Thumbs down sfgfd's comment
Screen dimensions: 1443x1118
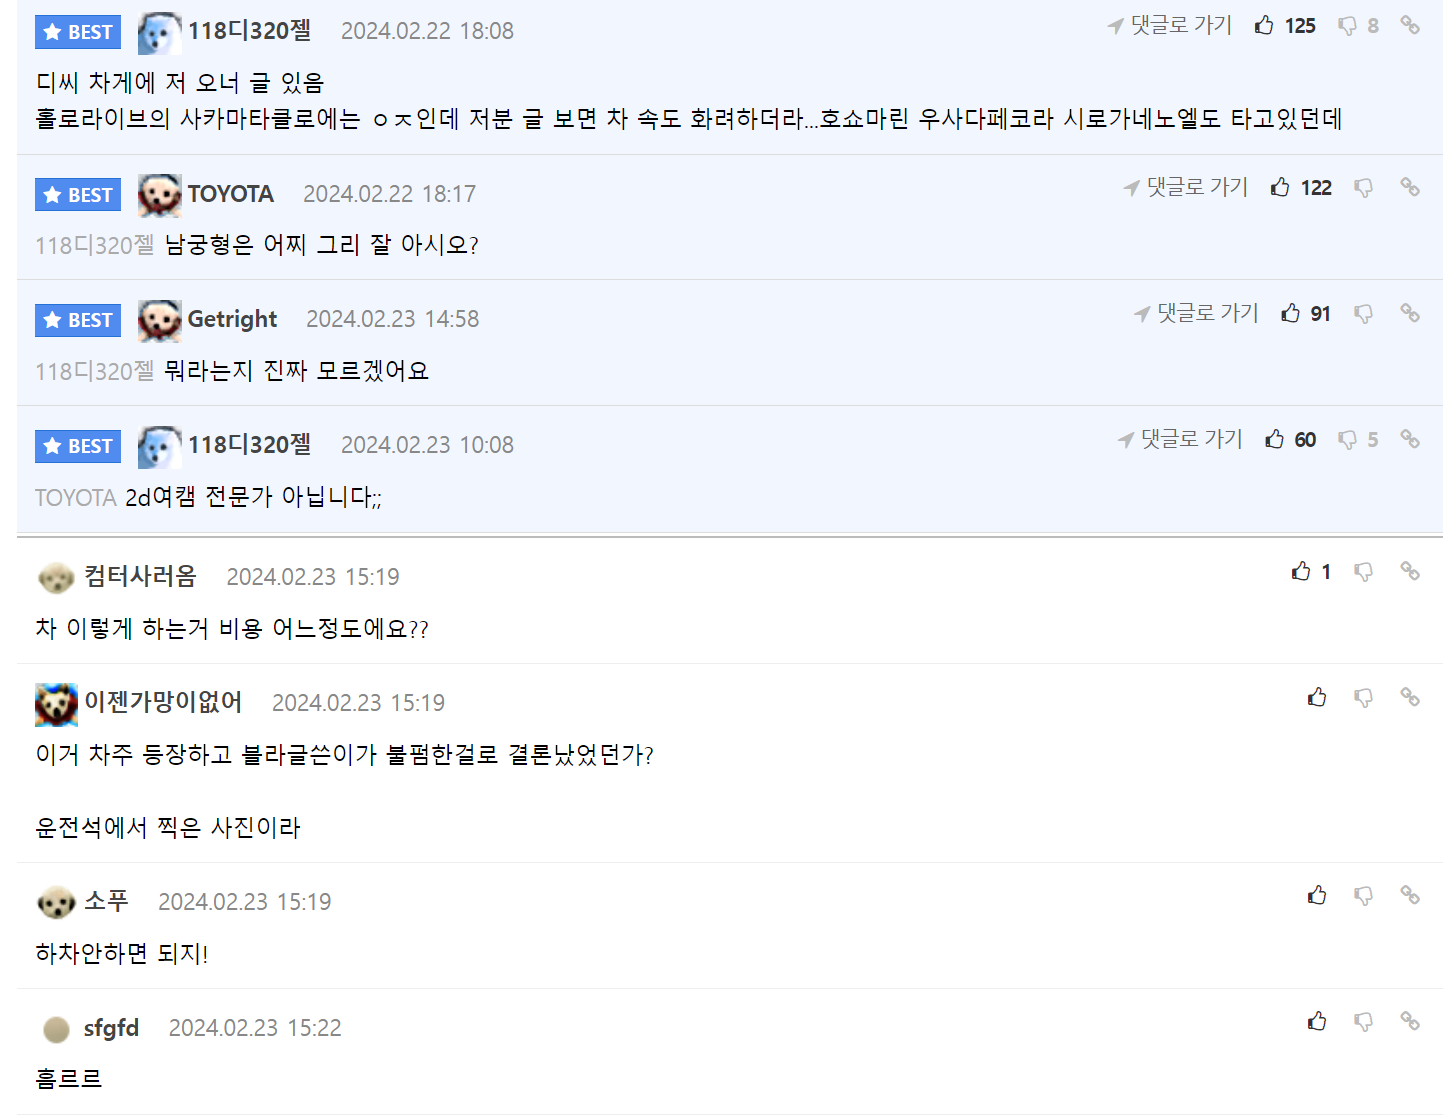point(1363,1021)
